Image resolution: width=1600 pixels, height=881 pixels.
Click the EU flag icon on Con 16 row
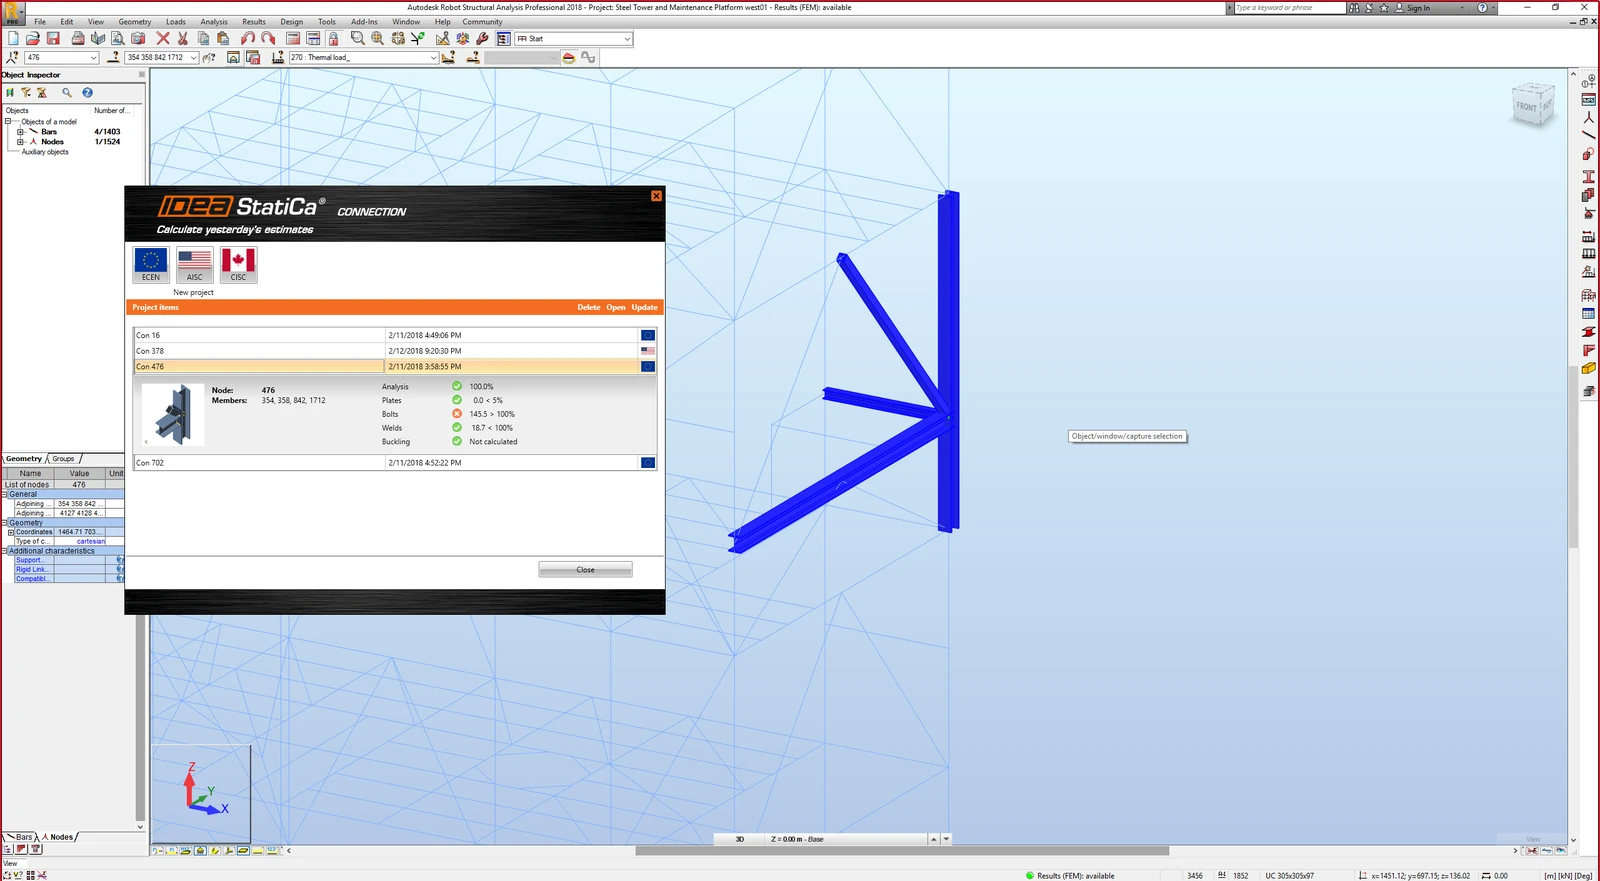(648, 336)
